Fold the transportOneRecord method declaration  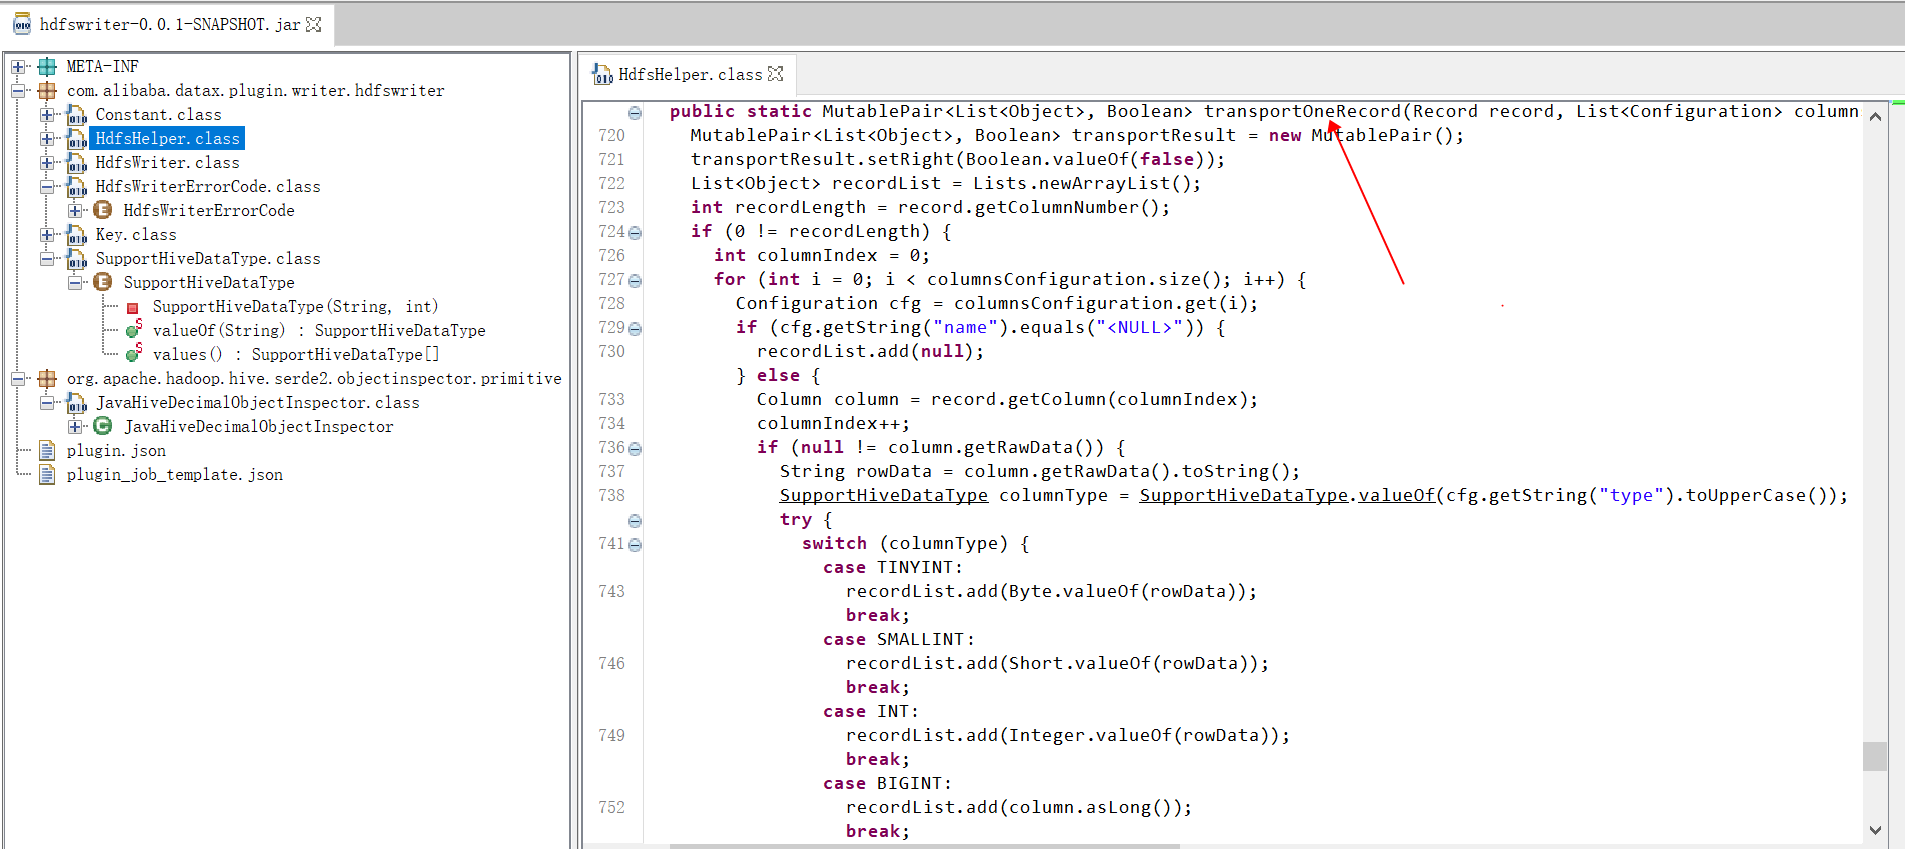635,113
